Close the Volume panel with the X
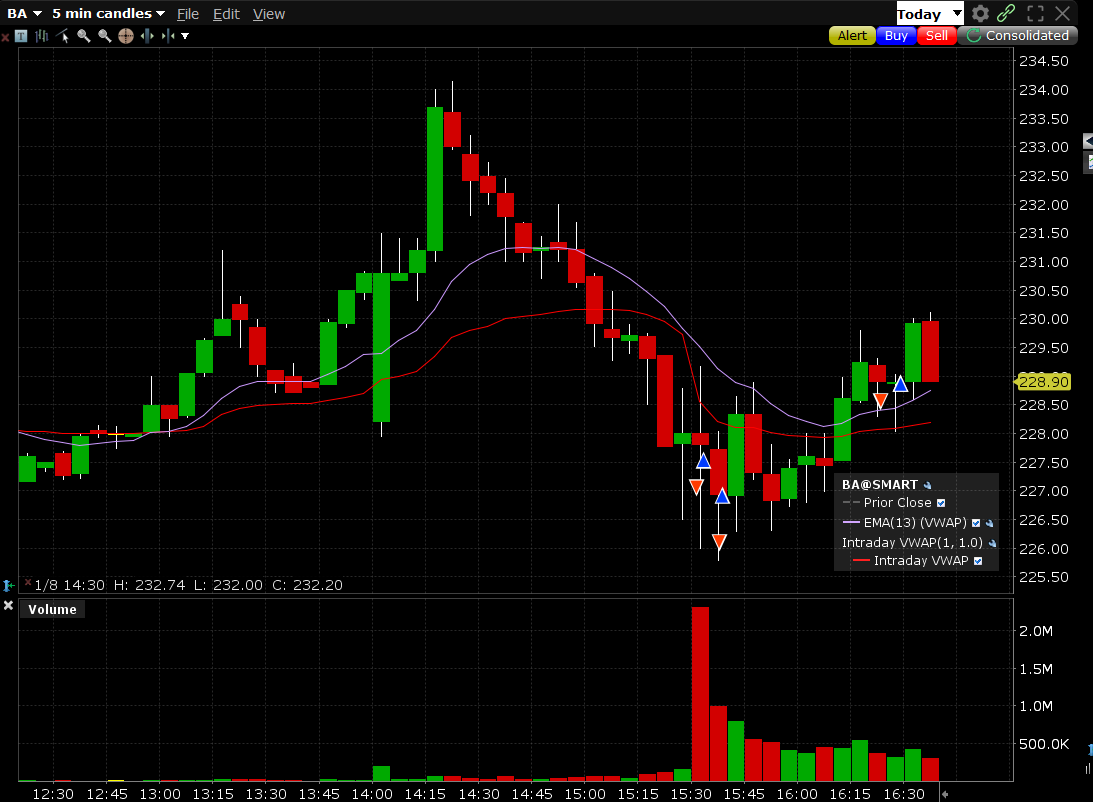 pyautogui.click(x=8, y=606)
